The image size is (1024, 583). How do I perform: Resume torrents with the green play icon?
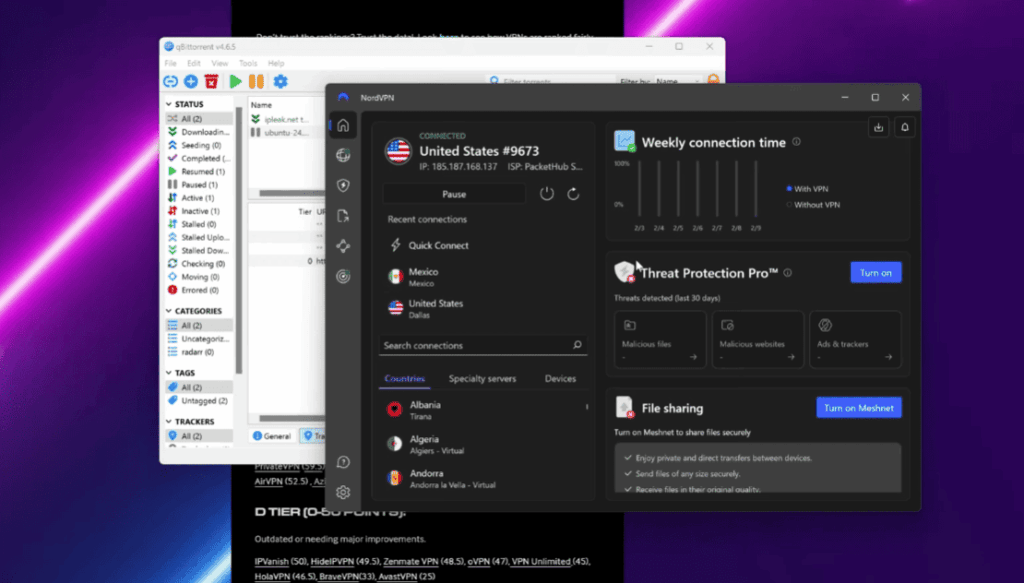(x=234, y=81)
